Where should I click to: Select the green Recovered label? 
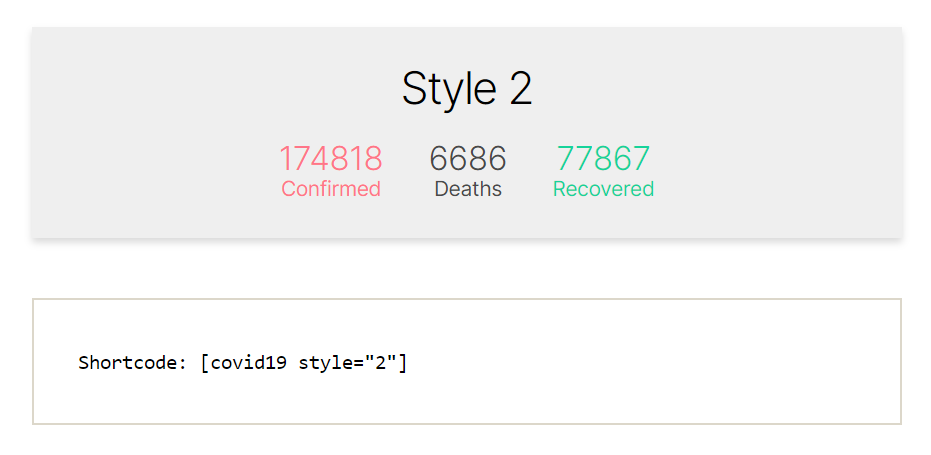coord(603,189)
